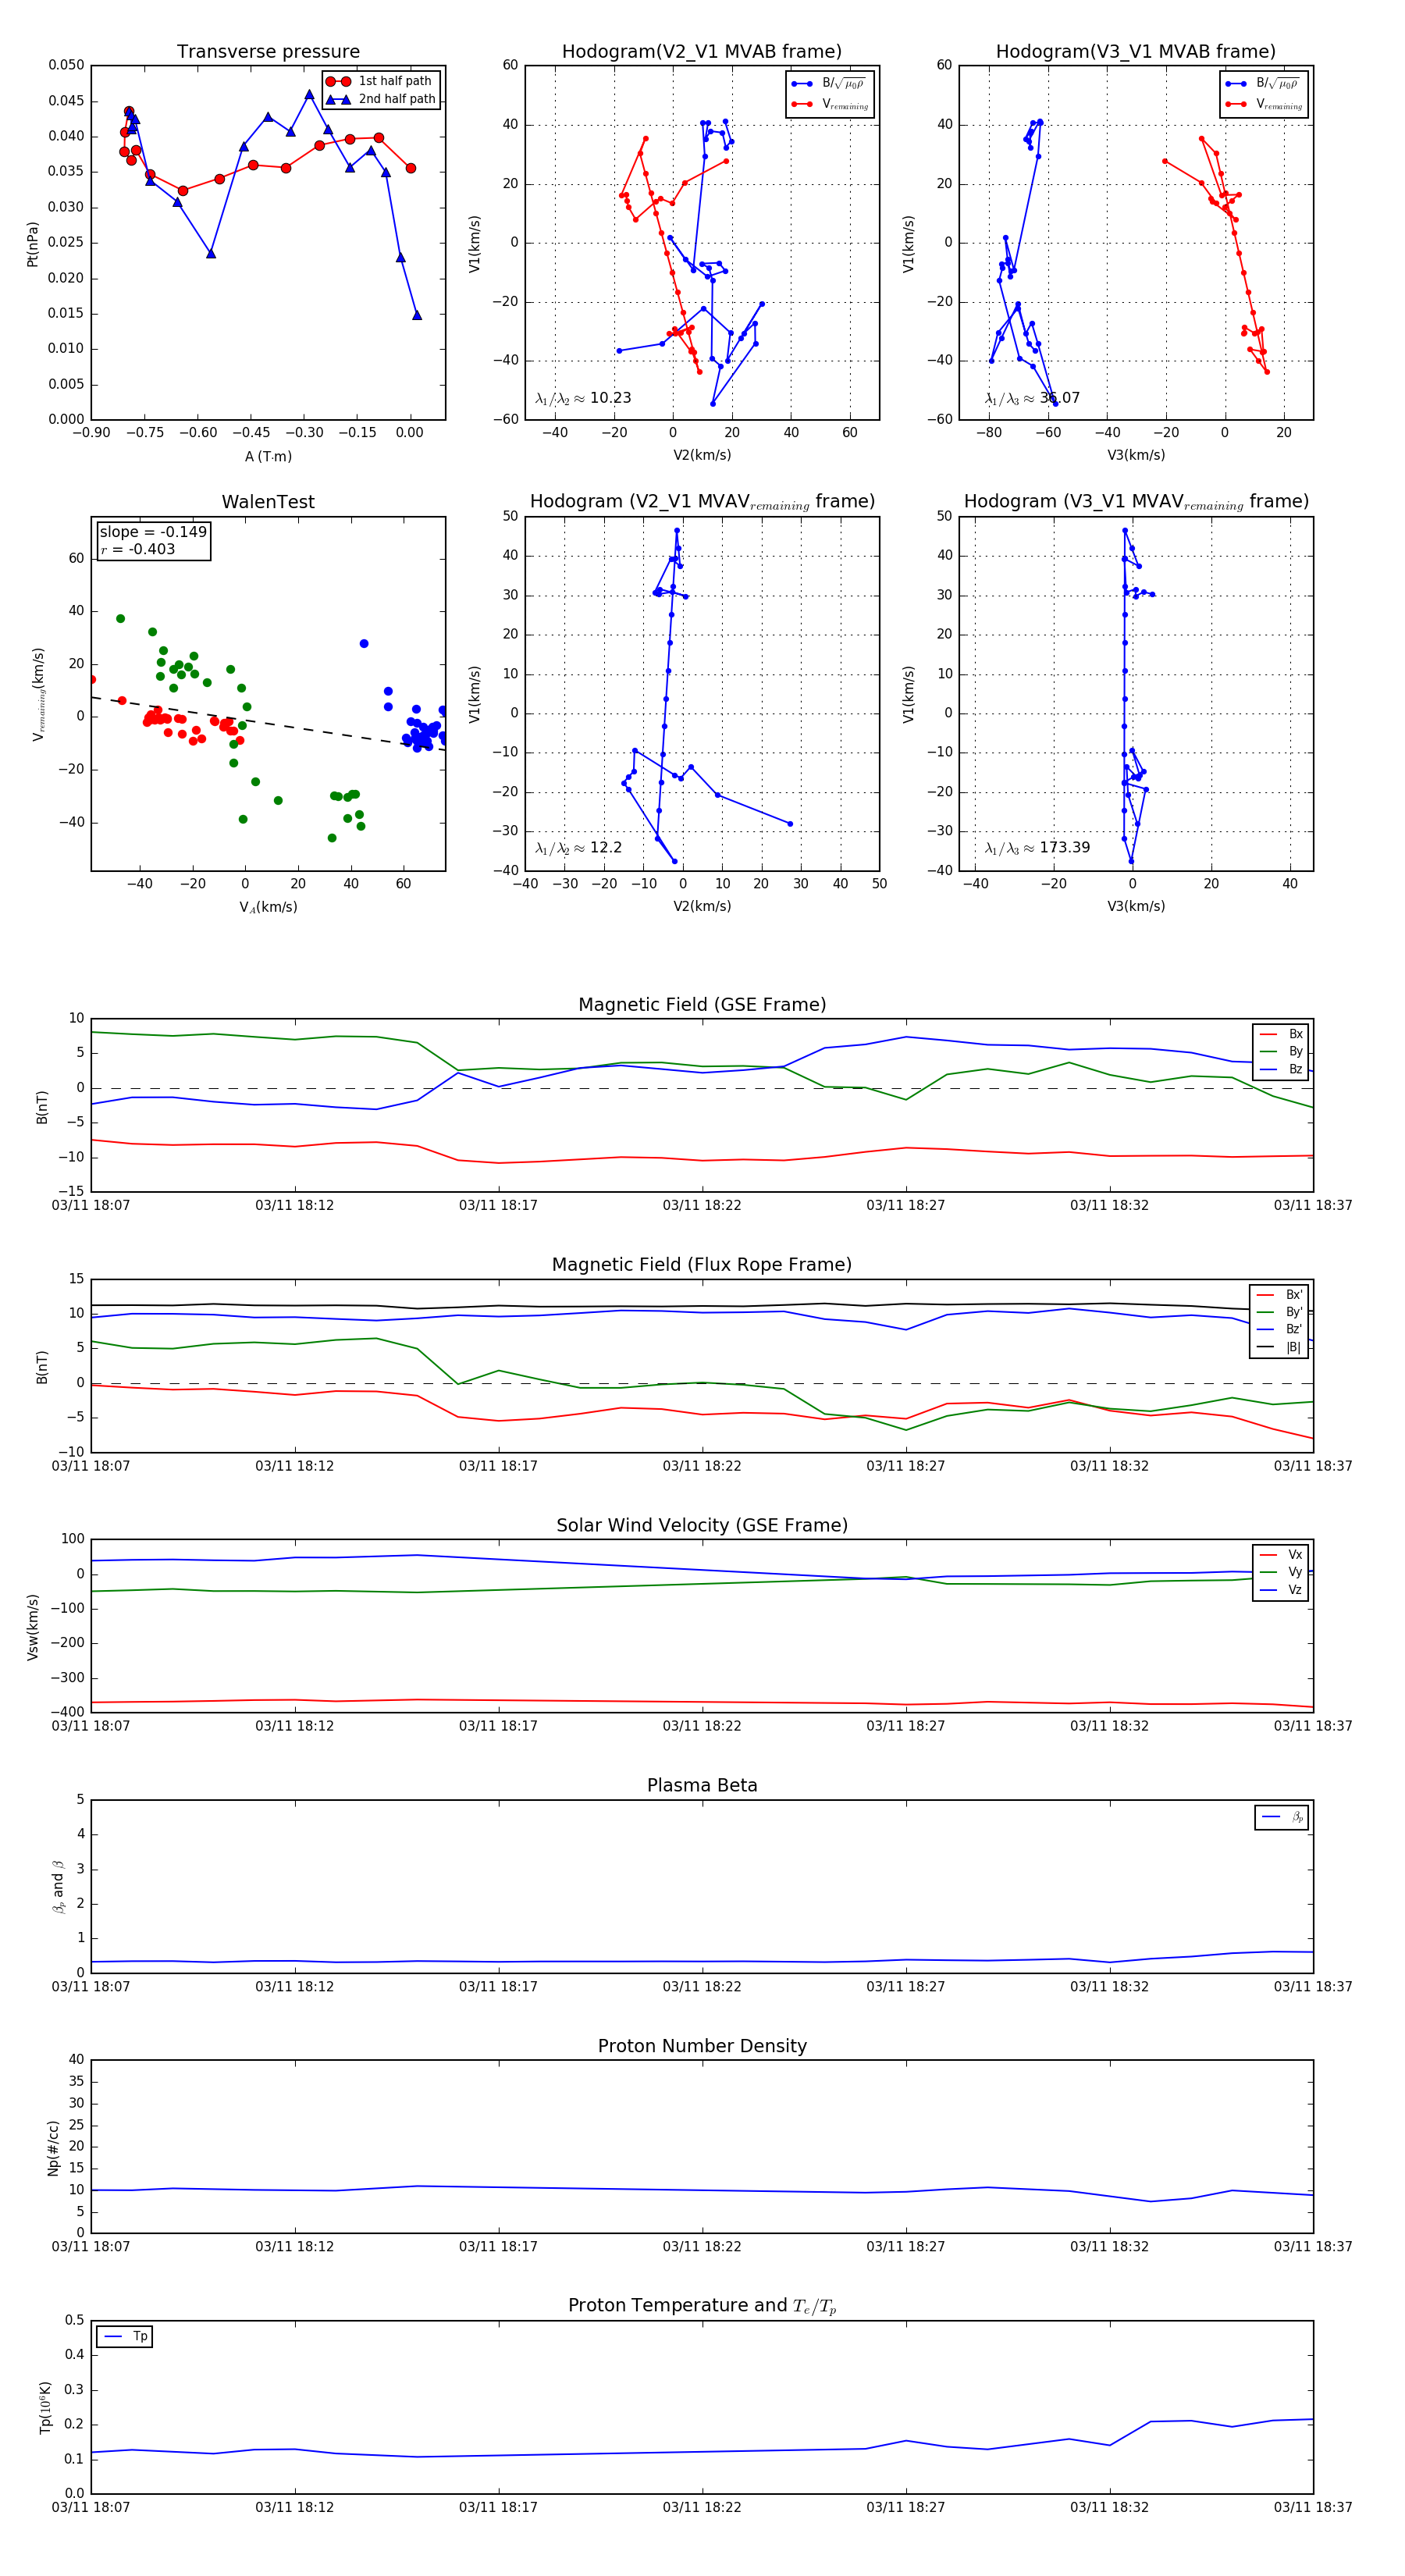Click "03/11 18:37" tick under Flux Rope Frame plot
Screen dimensions: 1405x2576
point(1313,1466)
